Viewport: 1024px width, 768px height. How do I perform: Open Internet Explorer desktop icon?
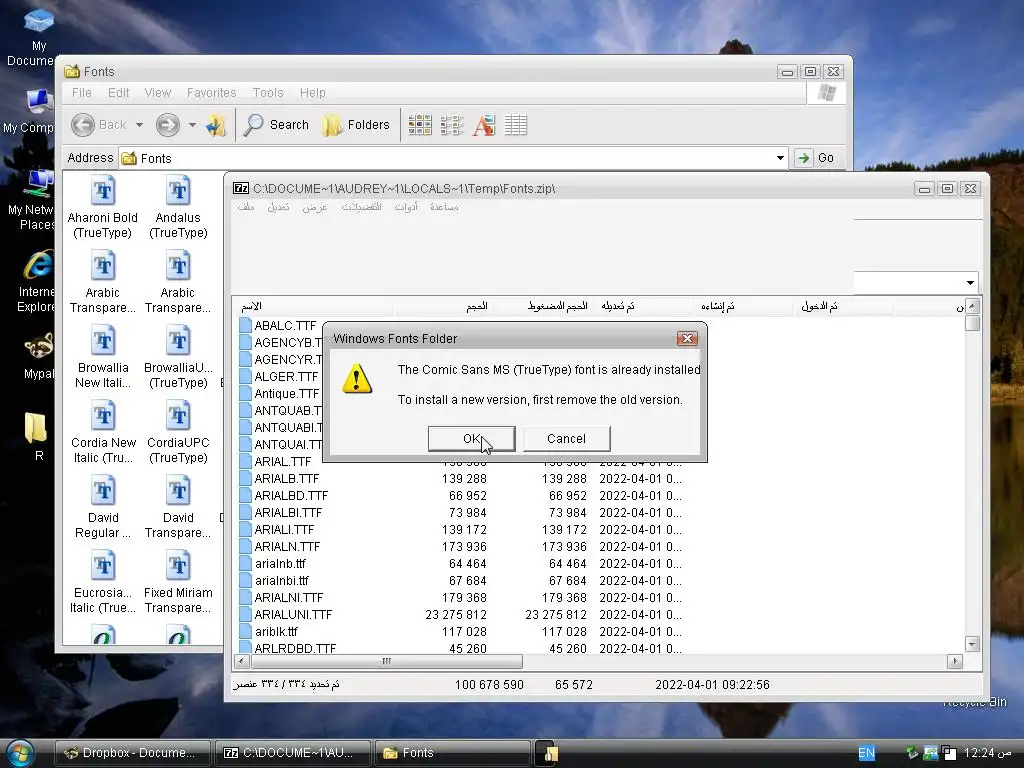37,281
